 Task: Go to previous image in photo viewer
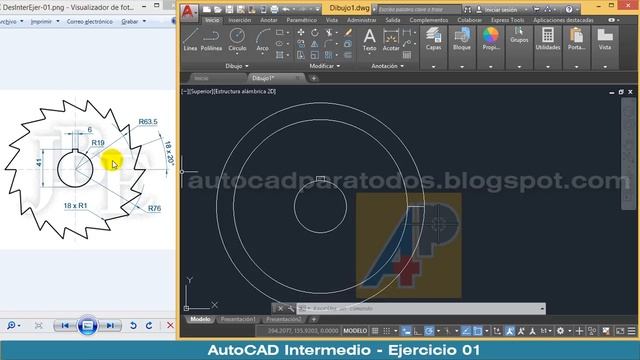[64, 325]
